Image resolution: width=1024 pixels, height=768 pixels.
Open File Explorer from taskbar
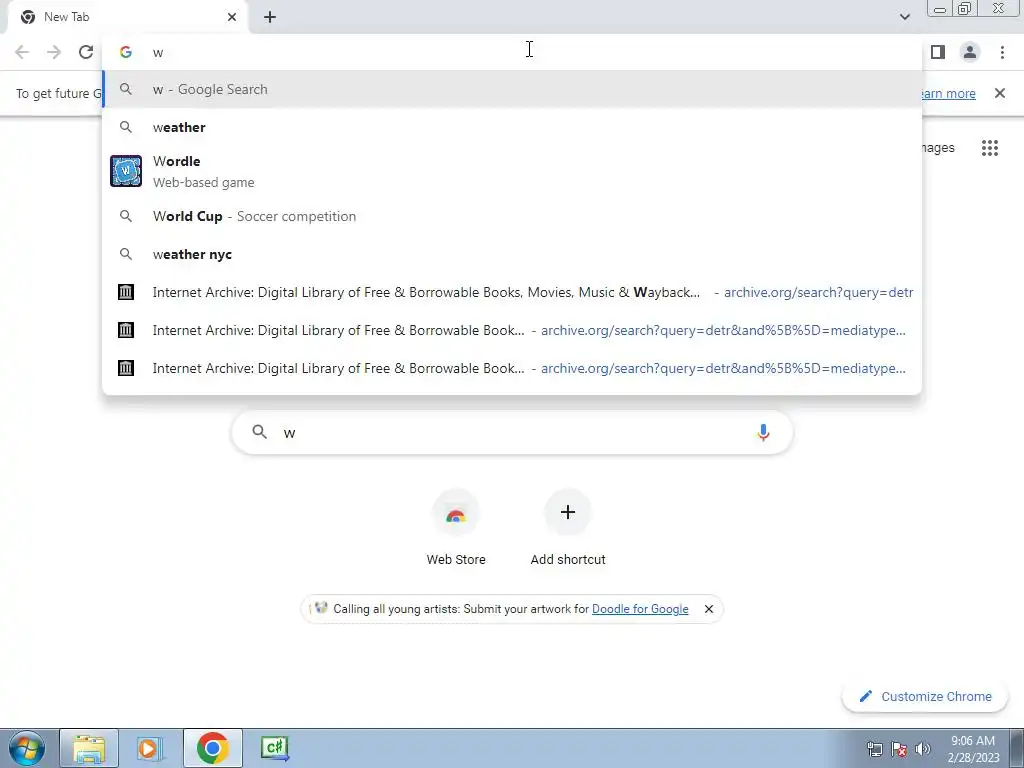click(x=89, y=748)
